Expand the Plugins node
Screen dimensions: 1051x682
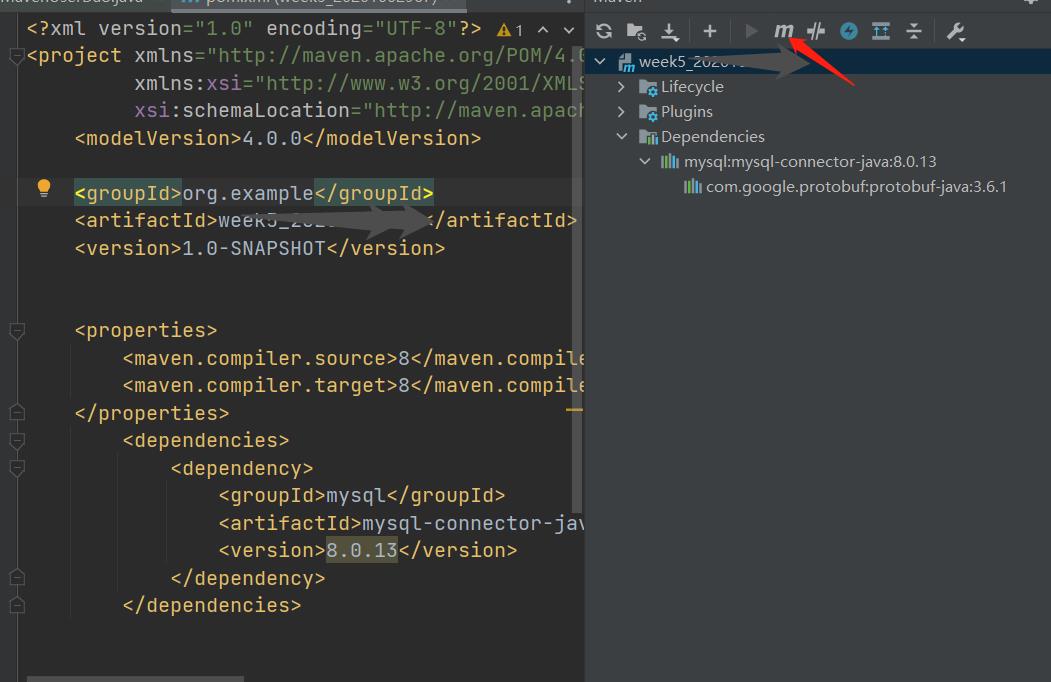(x=621, y=111)
